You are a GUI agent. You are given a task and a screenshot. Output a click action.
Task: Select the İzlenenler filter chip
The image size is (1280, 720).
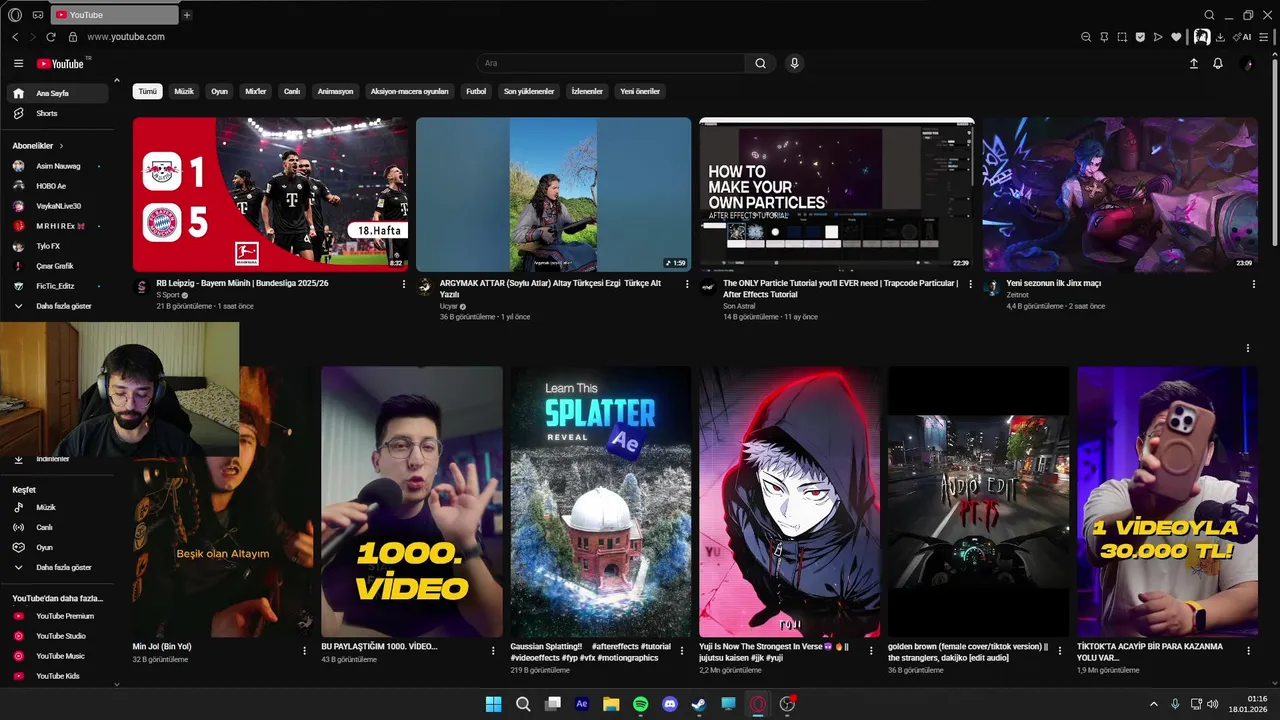(587, 91)
